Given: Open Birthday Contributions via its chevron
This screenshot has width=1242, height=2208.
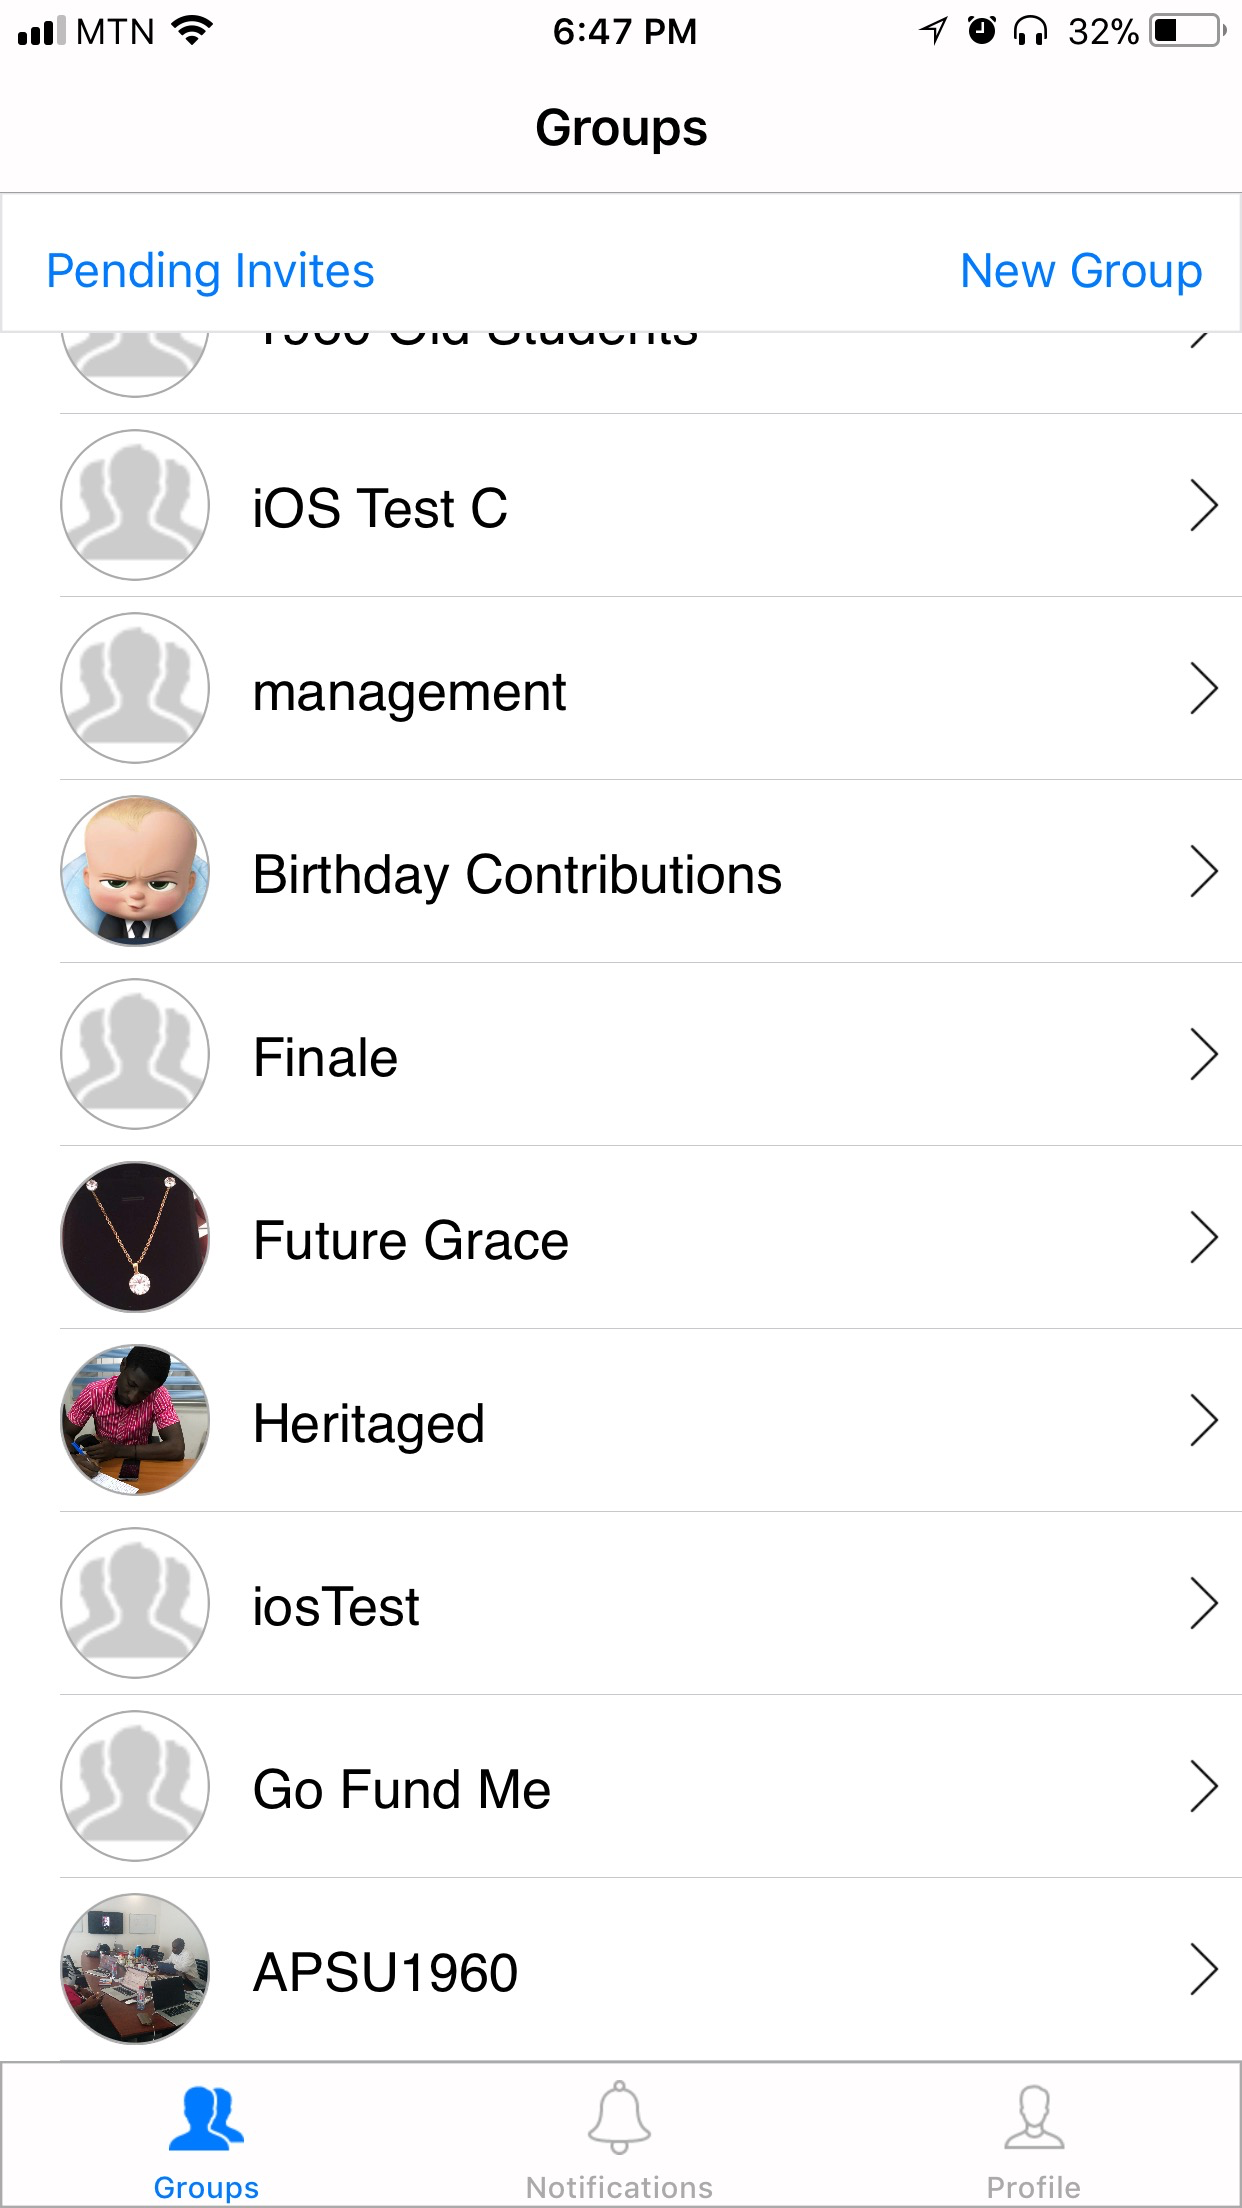Looking at the screenshot, I should (x=1203, y=872).
